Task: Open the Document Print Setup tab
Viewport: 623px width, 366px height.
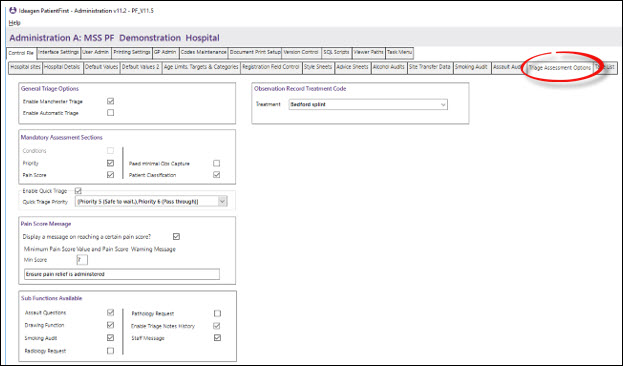Action: click(255, 52)
